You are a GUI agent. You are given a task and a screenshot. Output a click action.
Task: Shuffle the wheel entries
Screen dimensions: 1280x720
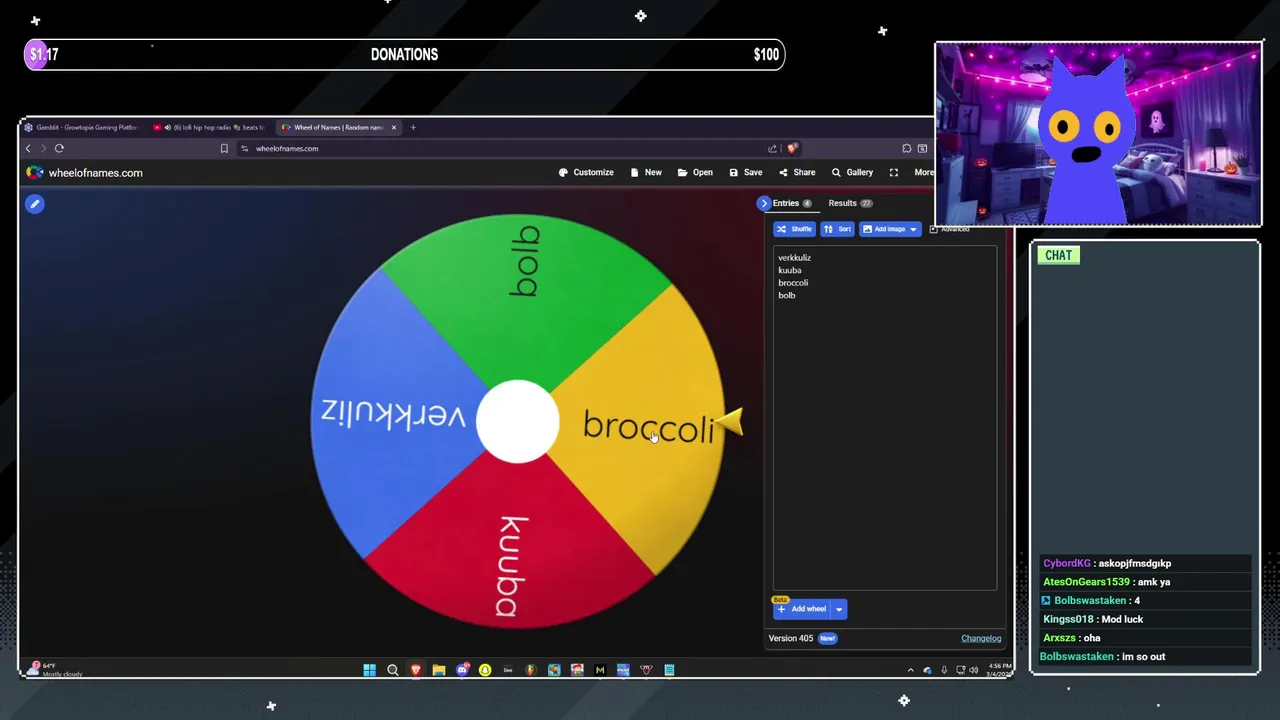coord(795,229)
